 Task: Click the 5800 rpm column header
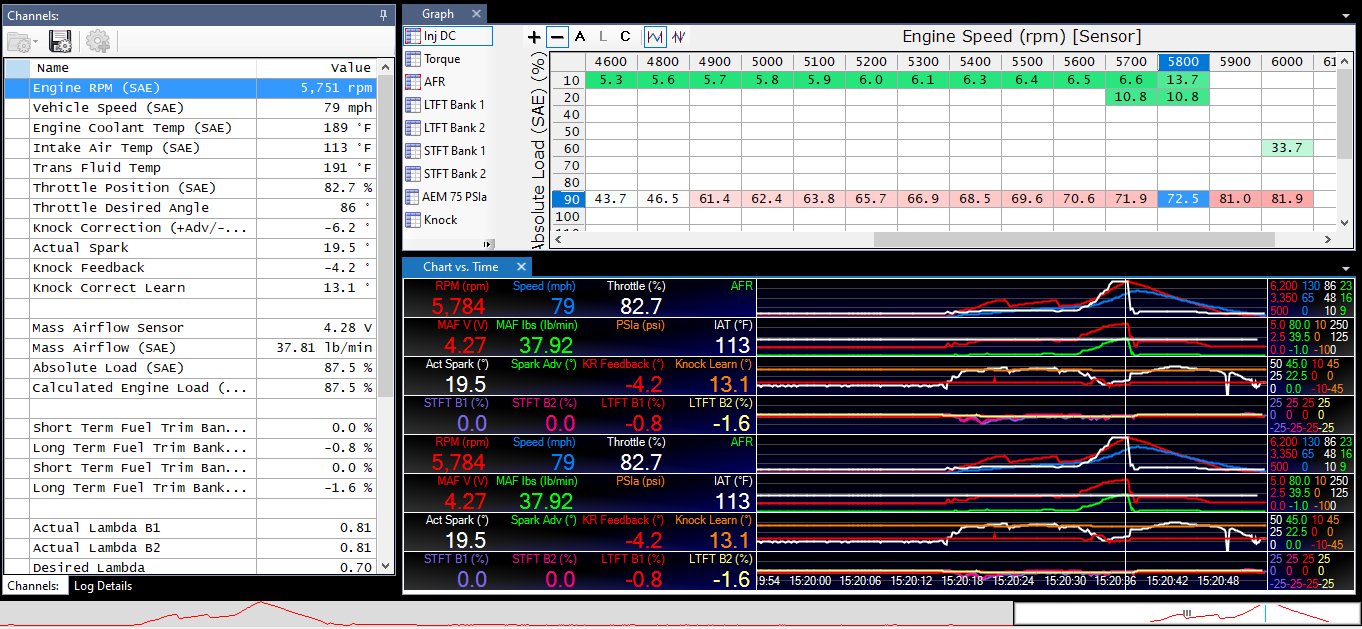point(1184,62)
